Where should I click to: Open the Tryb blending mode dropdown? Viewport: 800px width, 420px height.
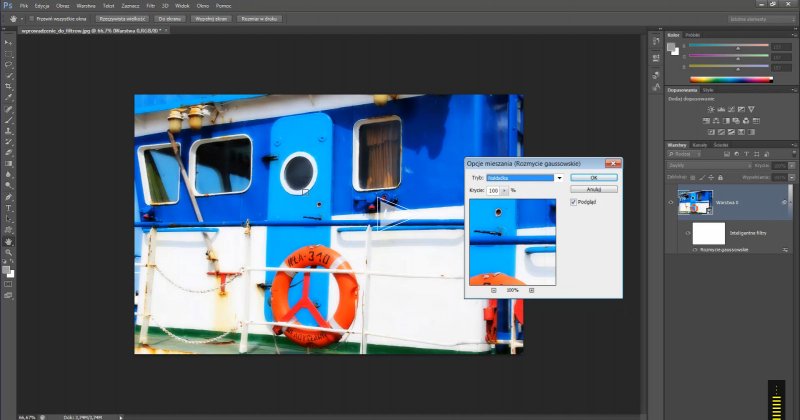coord(559,177)
